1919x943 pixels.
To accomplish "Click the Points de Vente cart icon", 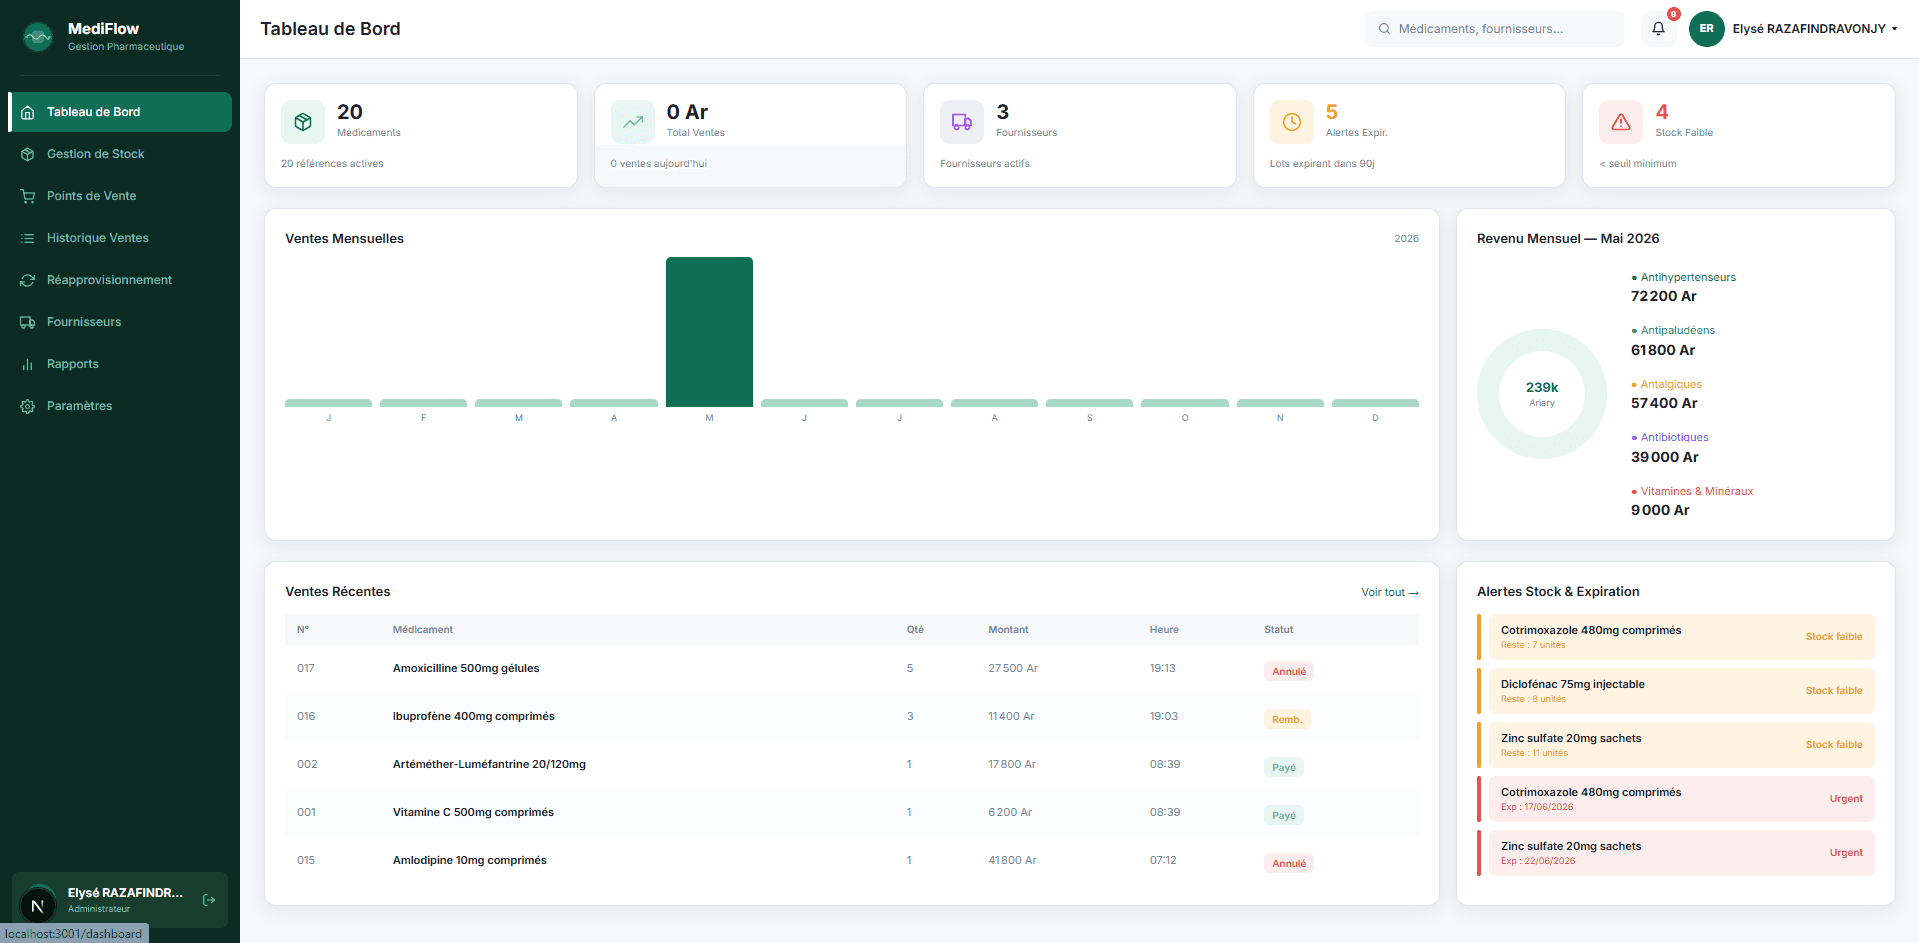I will tap(28, 196).
